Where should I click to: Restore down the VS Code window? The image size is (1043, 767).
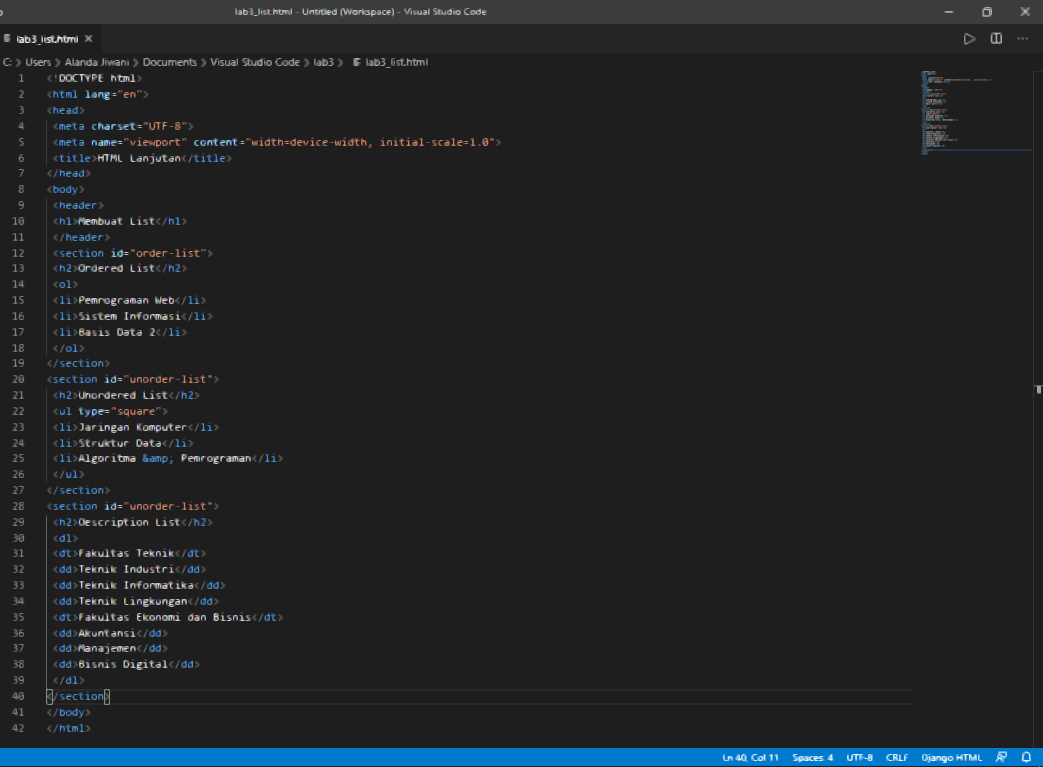click(987, 11)
